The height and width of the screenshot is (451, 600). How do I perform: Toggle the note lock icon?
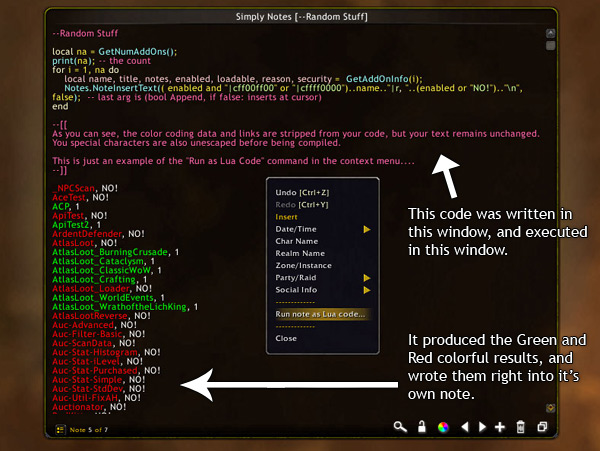coord(422,427)
